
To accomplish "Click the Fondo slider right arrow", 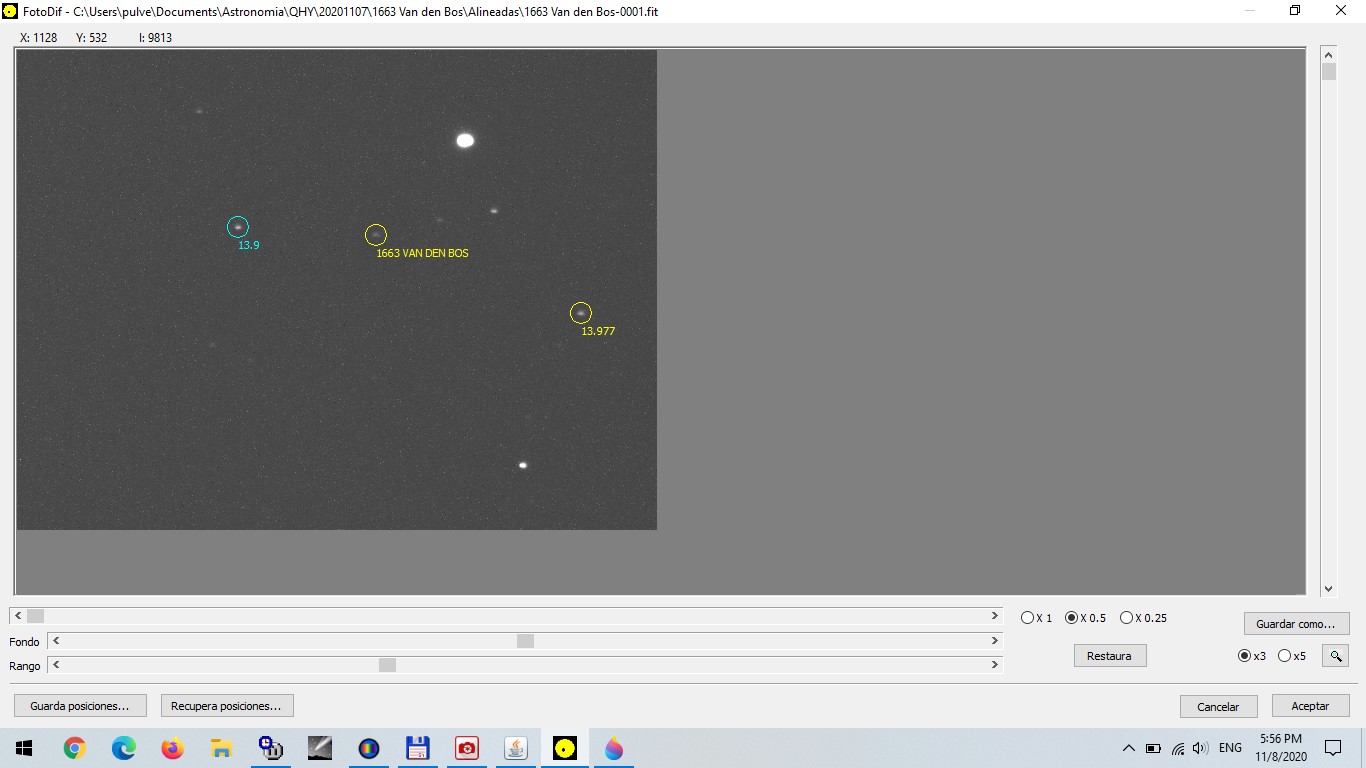I will click(995, 641).
